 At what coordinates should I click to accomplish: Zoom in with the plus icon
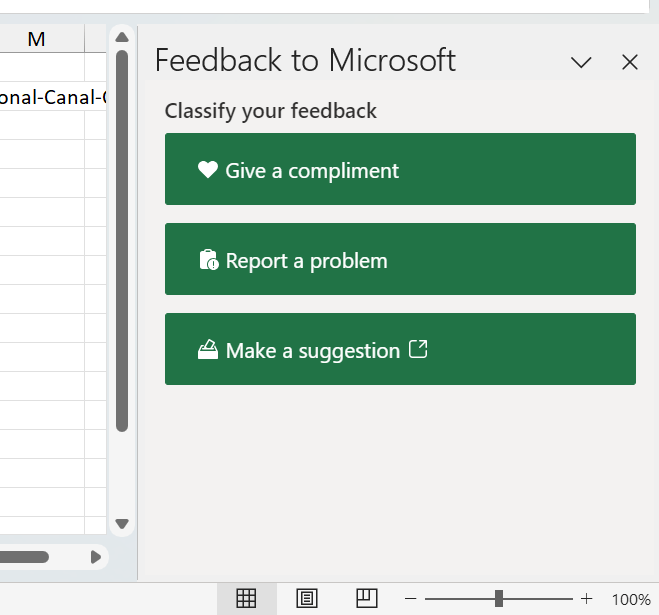click(x=586, y=599)
